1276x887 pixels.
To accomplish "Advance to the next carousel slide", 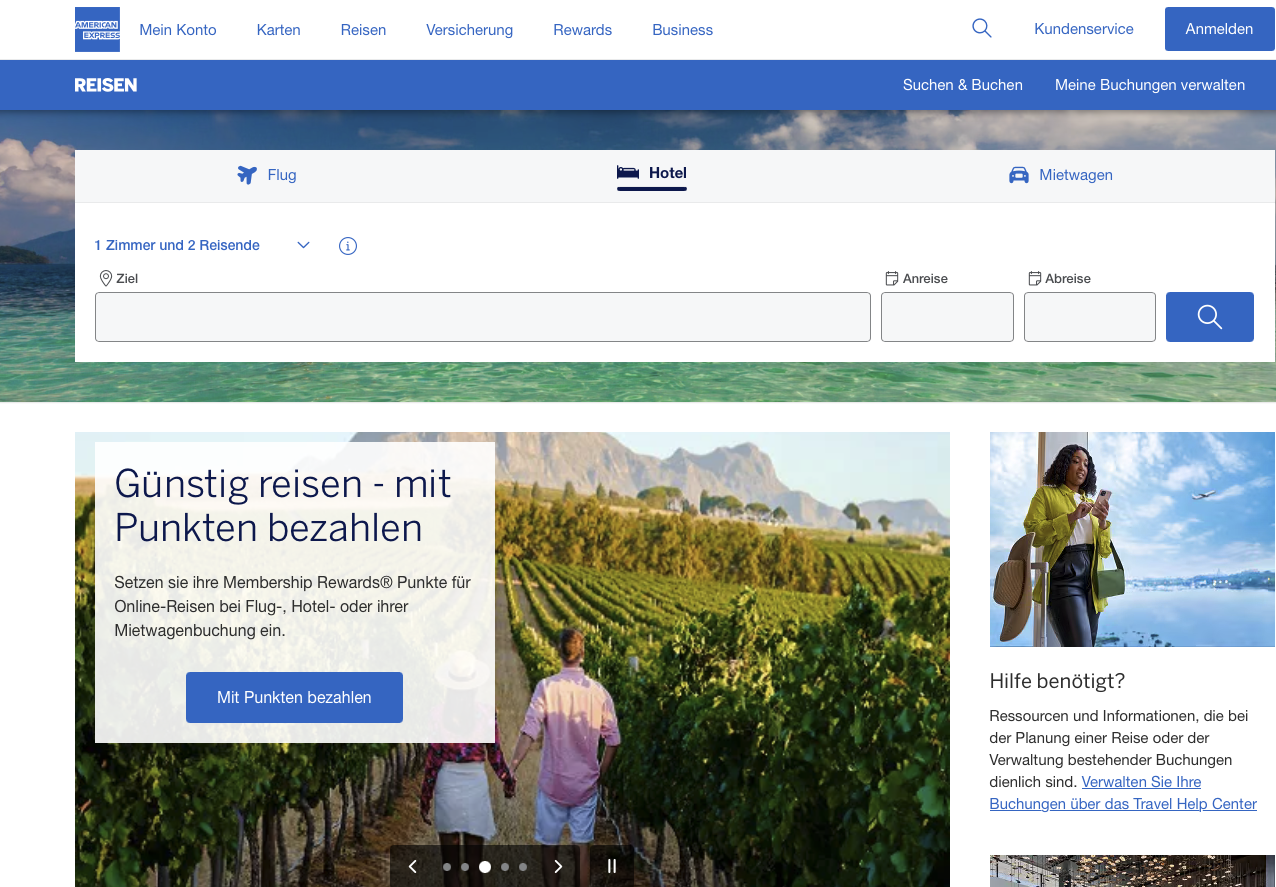I will (558, 867).
